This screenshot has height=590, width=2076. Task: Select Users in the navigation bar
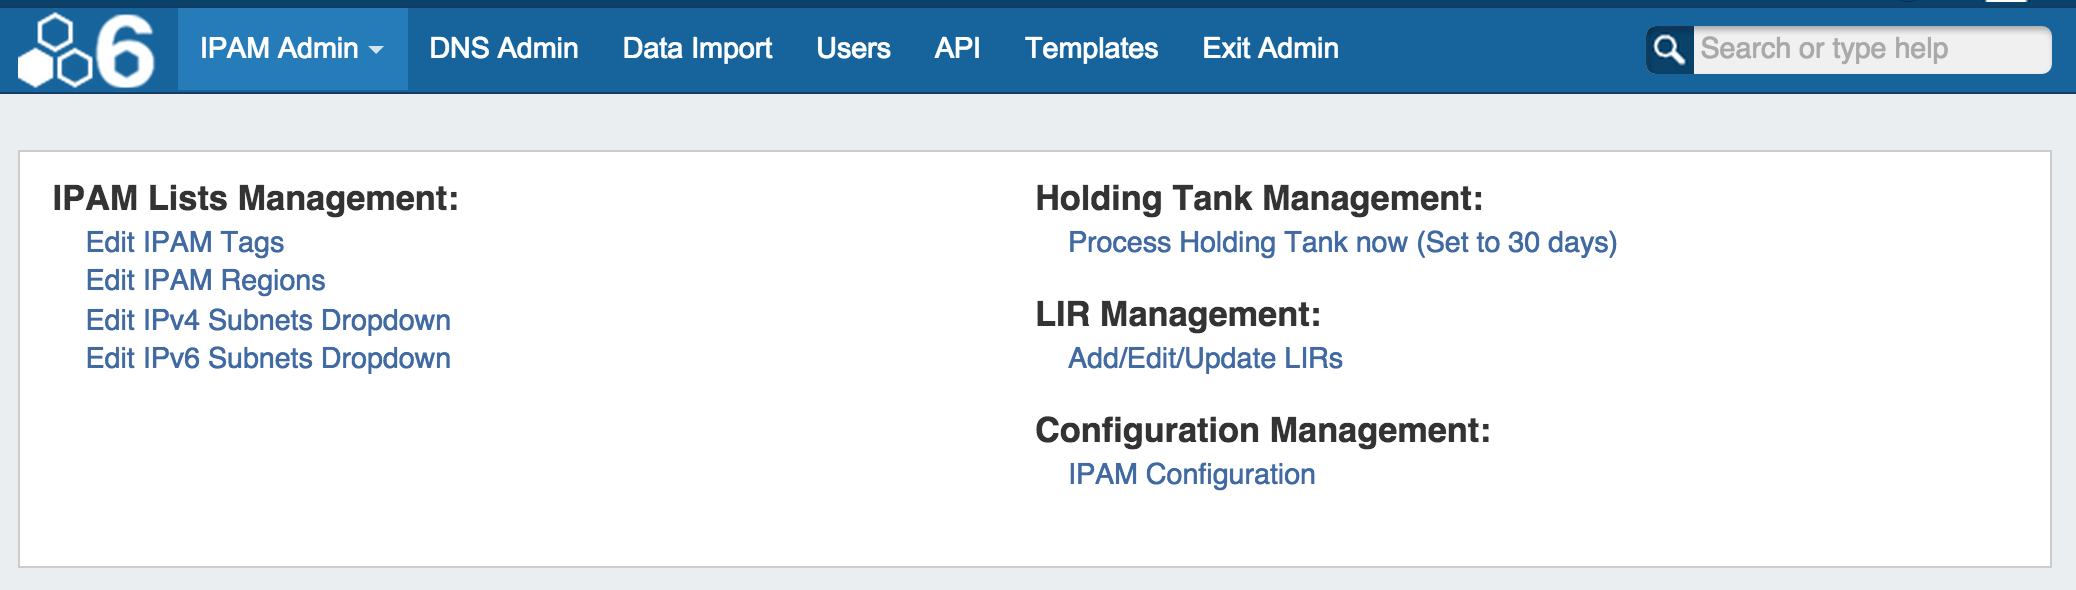[853, 49]
